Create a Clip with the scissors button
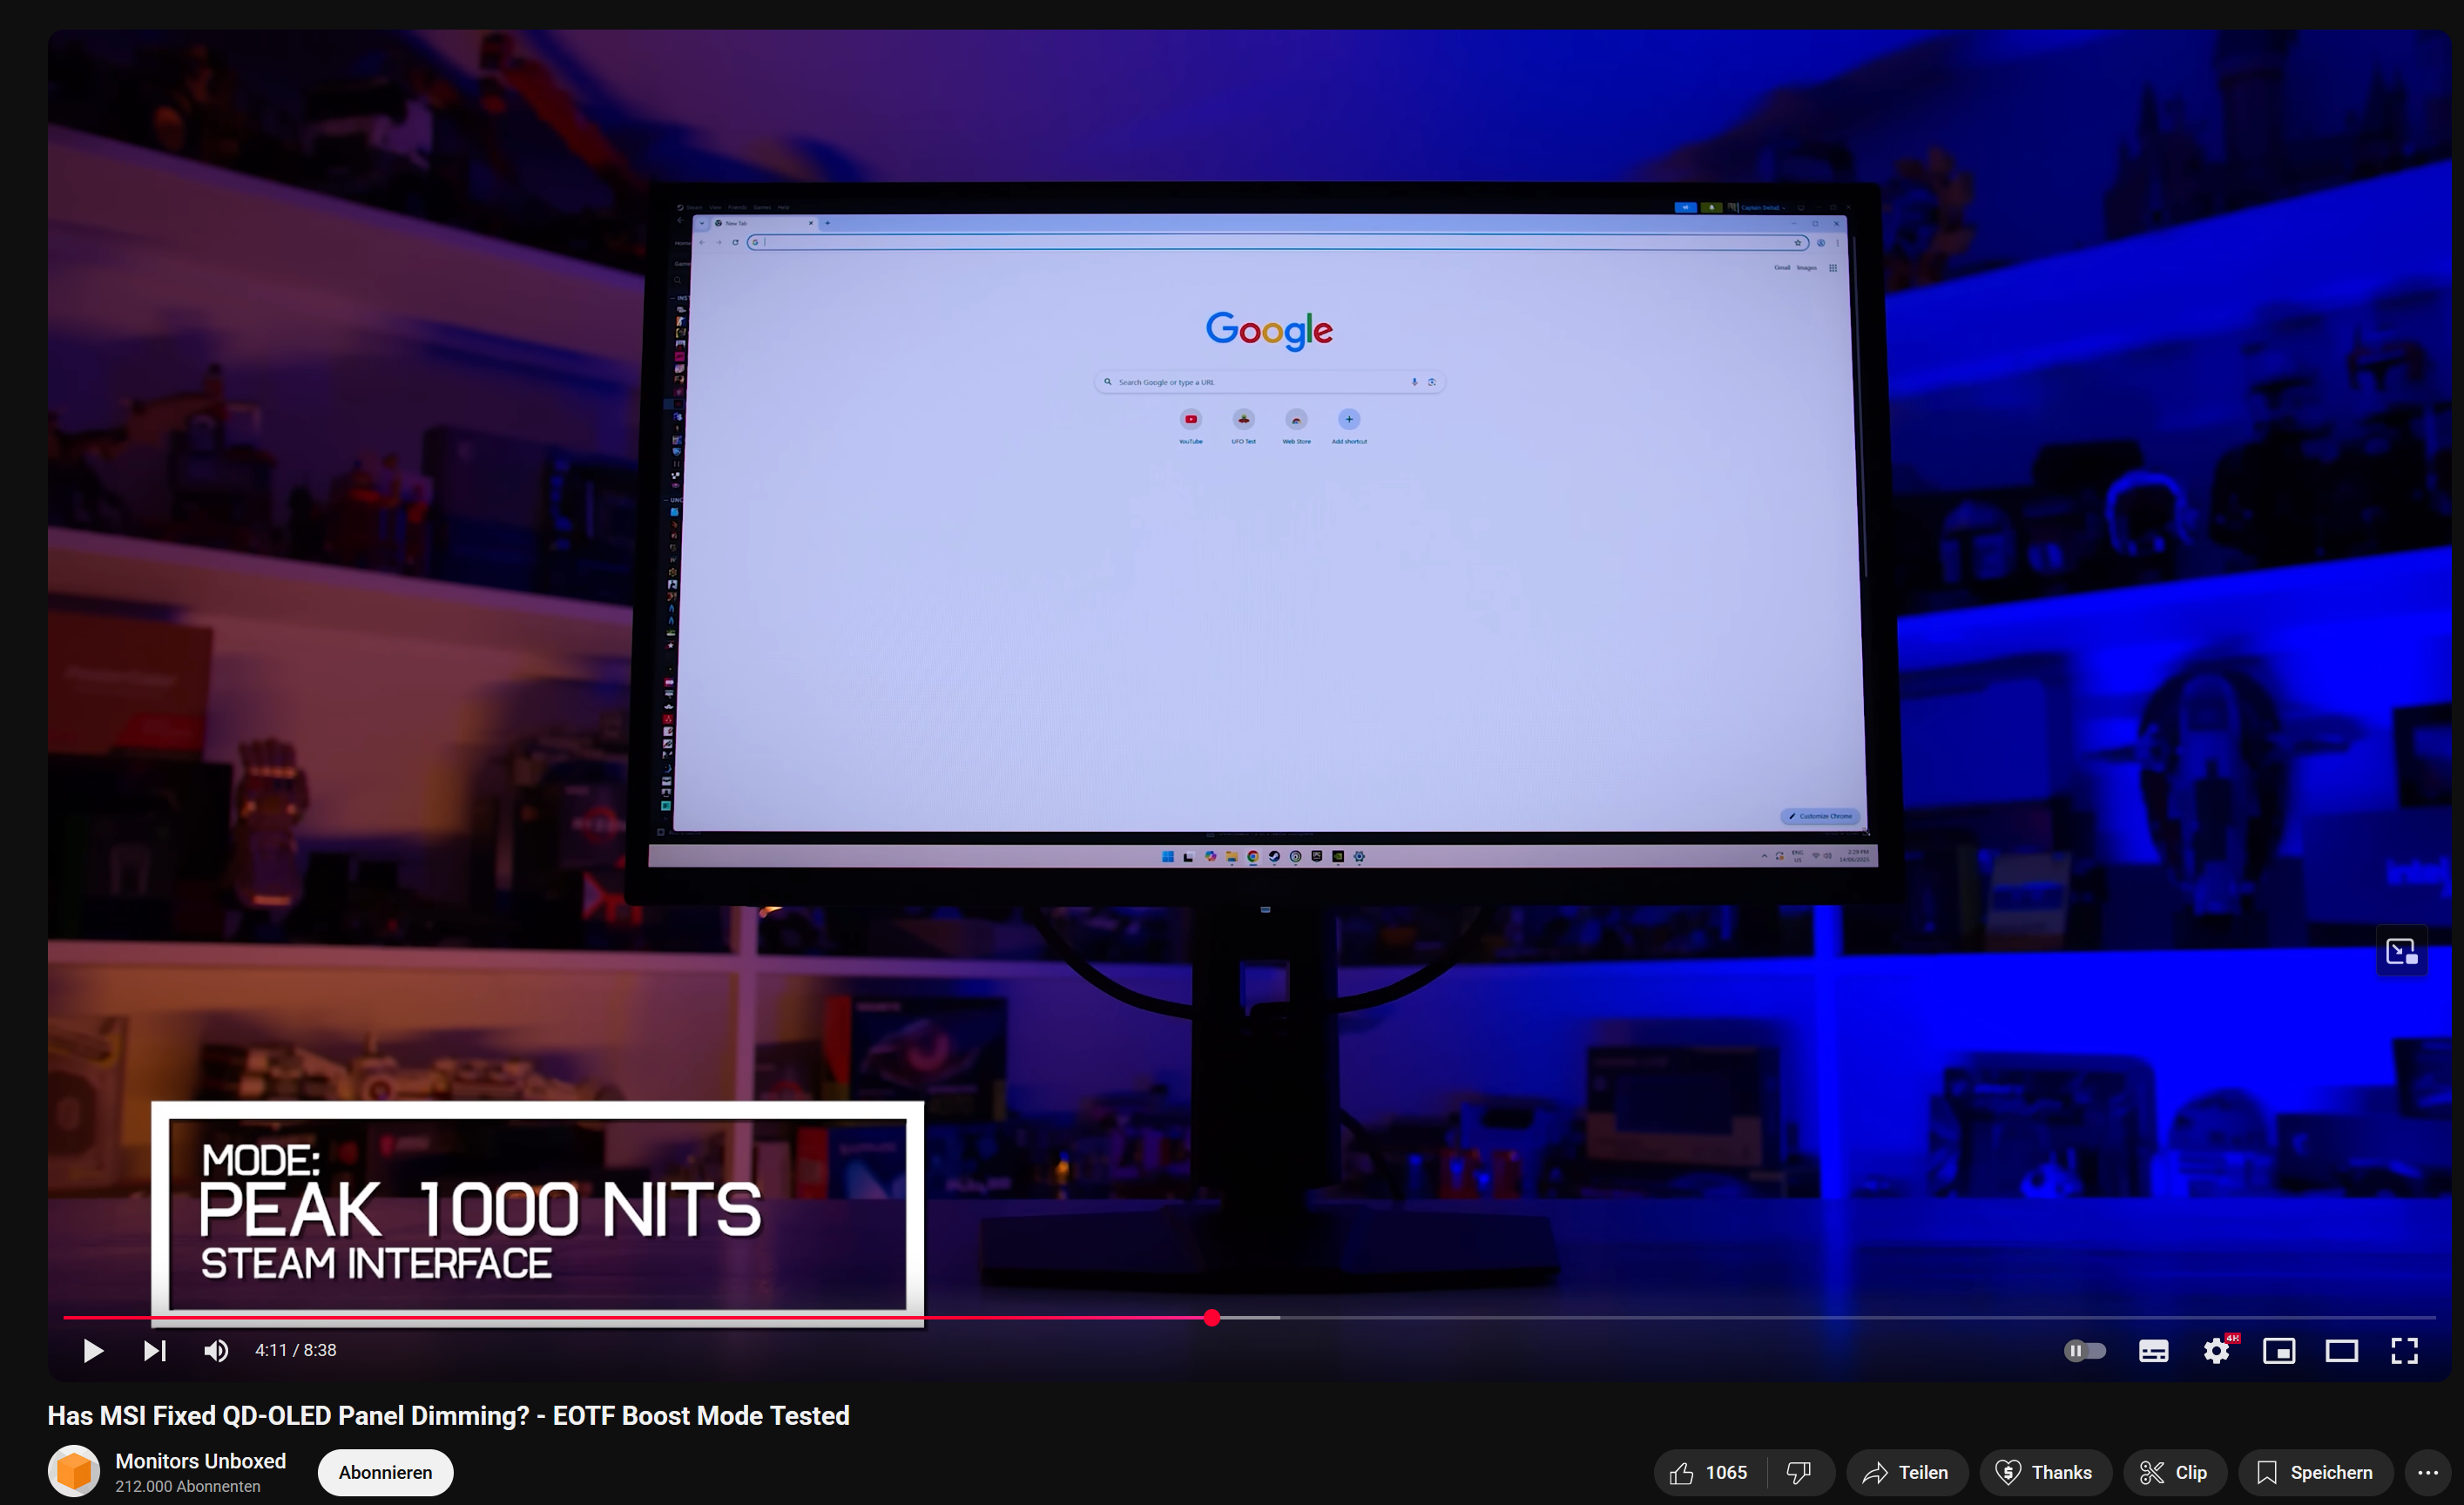Screen dimensions: 2464x1505 coord(2175,1472)
